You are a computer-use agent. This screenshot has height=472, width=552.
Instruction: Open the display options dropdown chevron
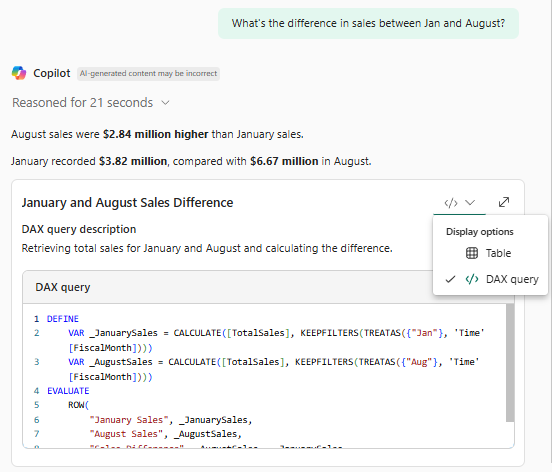(470, 202)
